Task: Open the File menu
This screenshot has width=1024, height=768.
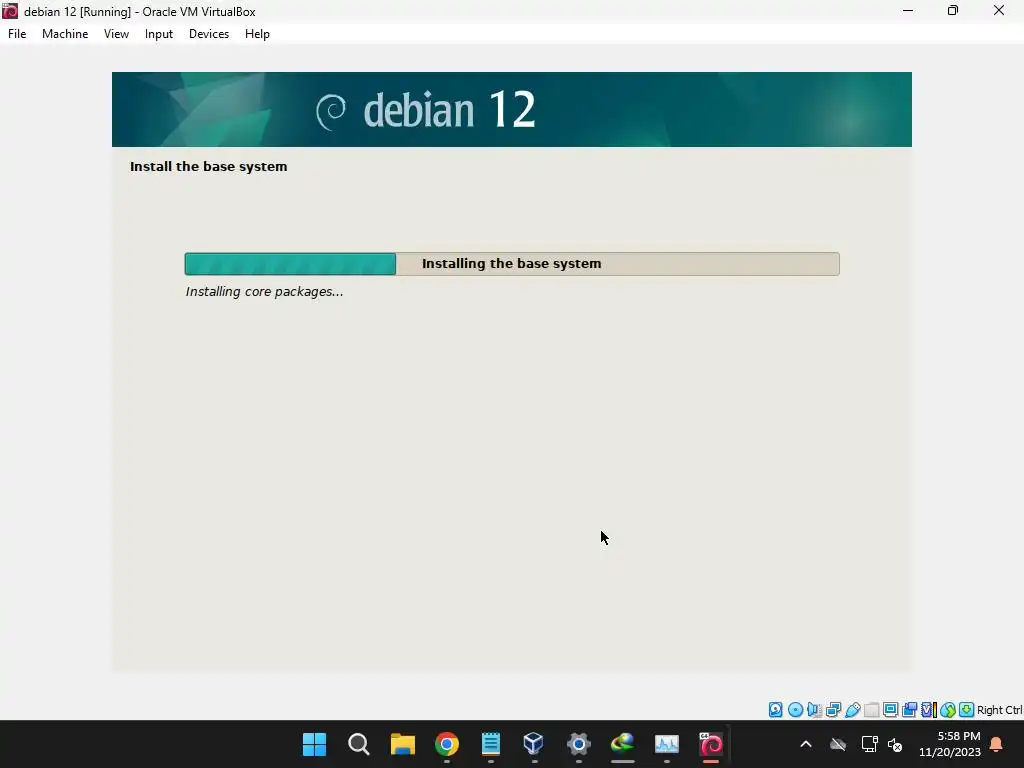Action: 17,34
